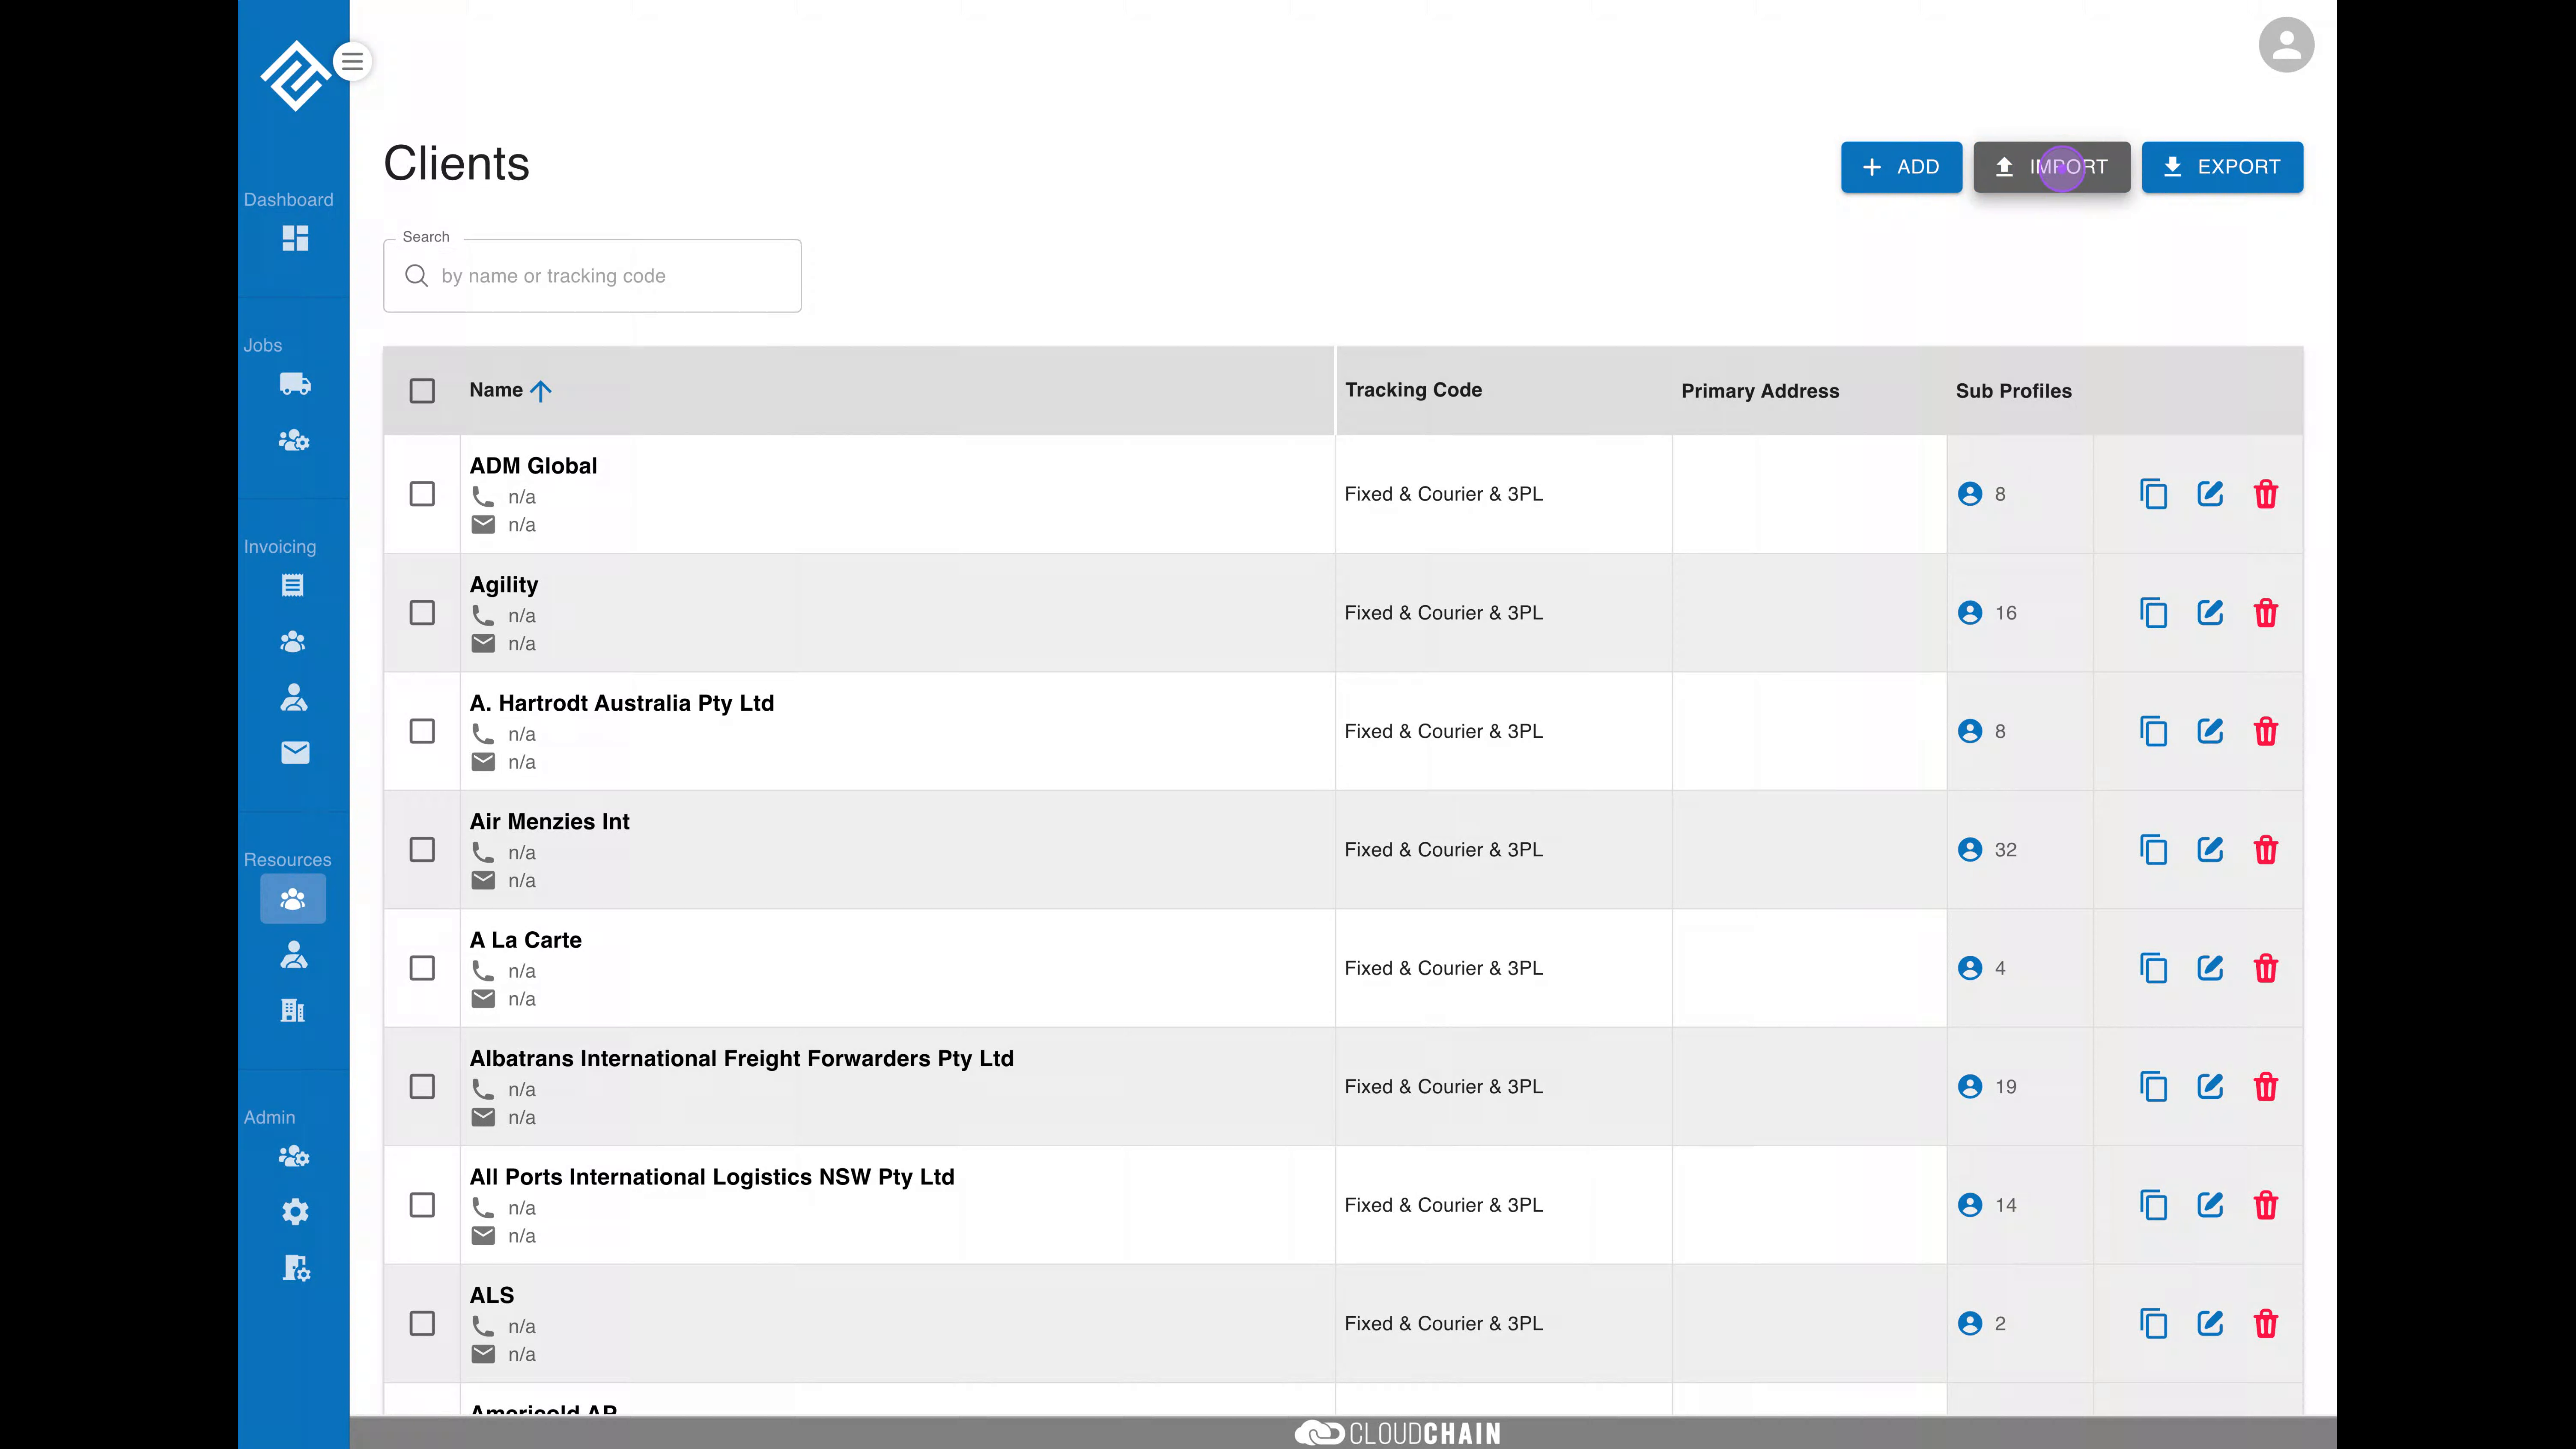Tick the ADM Global row checkbox
The height and width of the screenshot is (1449, 2576).
[x=422, y=494]
